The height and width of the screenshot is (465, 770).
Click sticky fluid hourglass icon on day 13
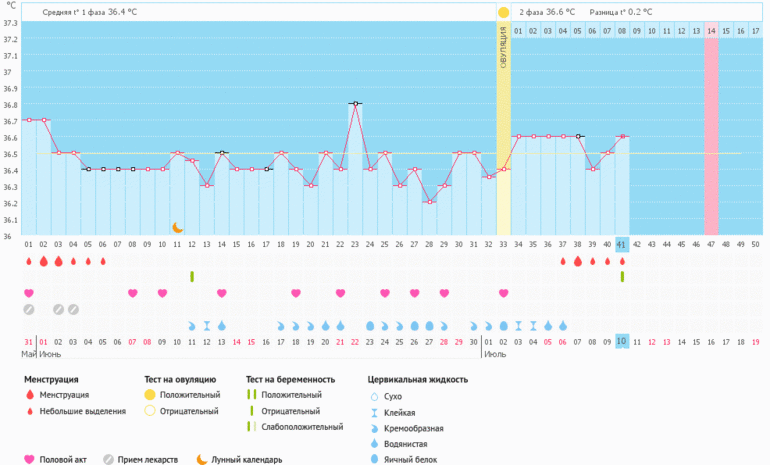click(x=207, y=326)
